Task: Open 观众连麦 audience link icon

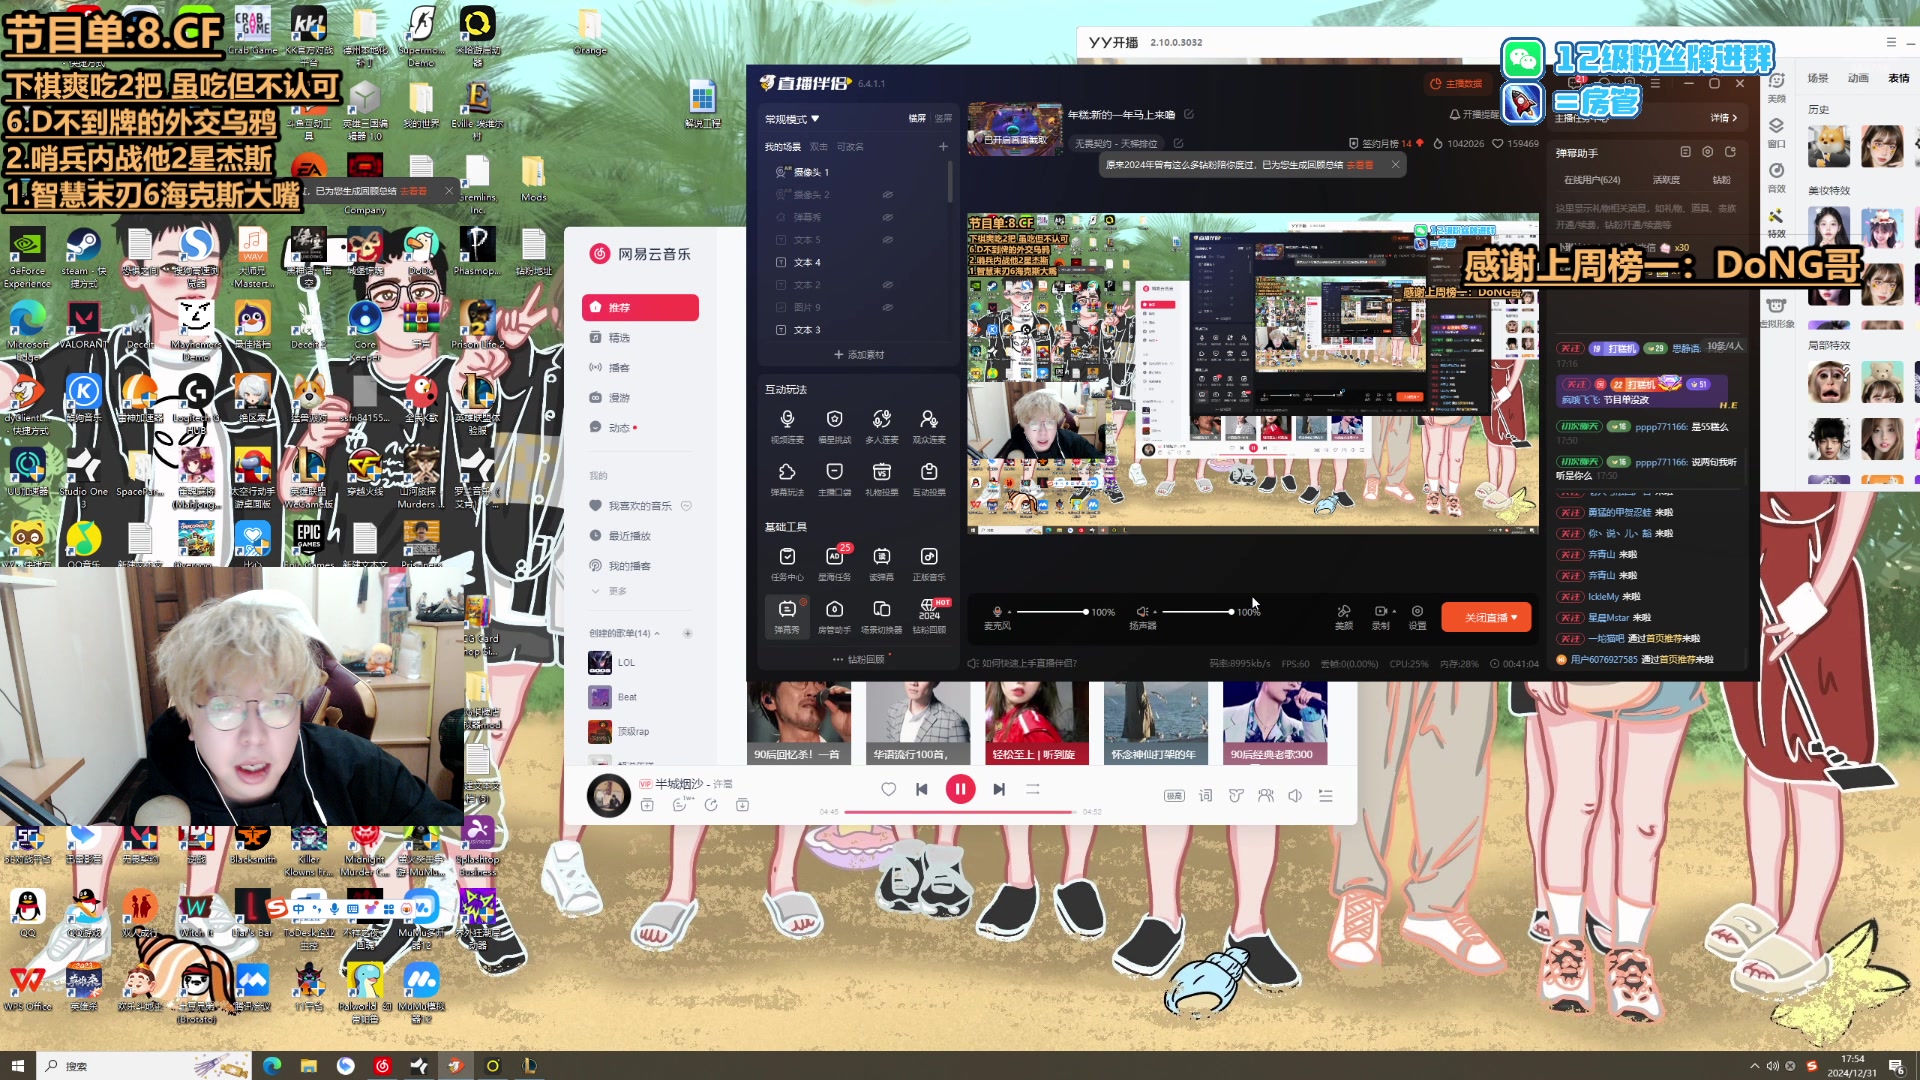Action: (929, 425)
